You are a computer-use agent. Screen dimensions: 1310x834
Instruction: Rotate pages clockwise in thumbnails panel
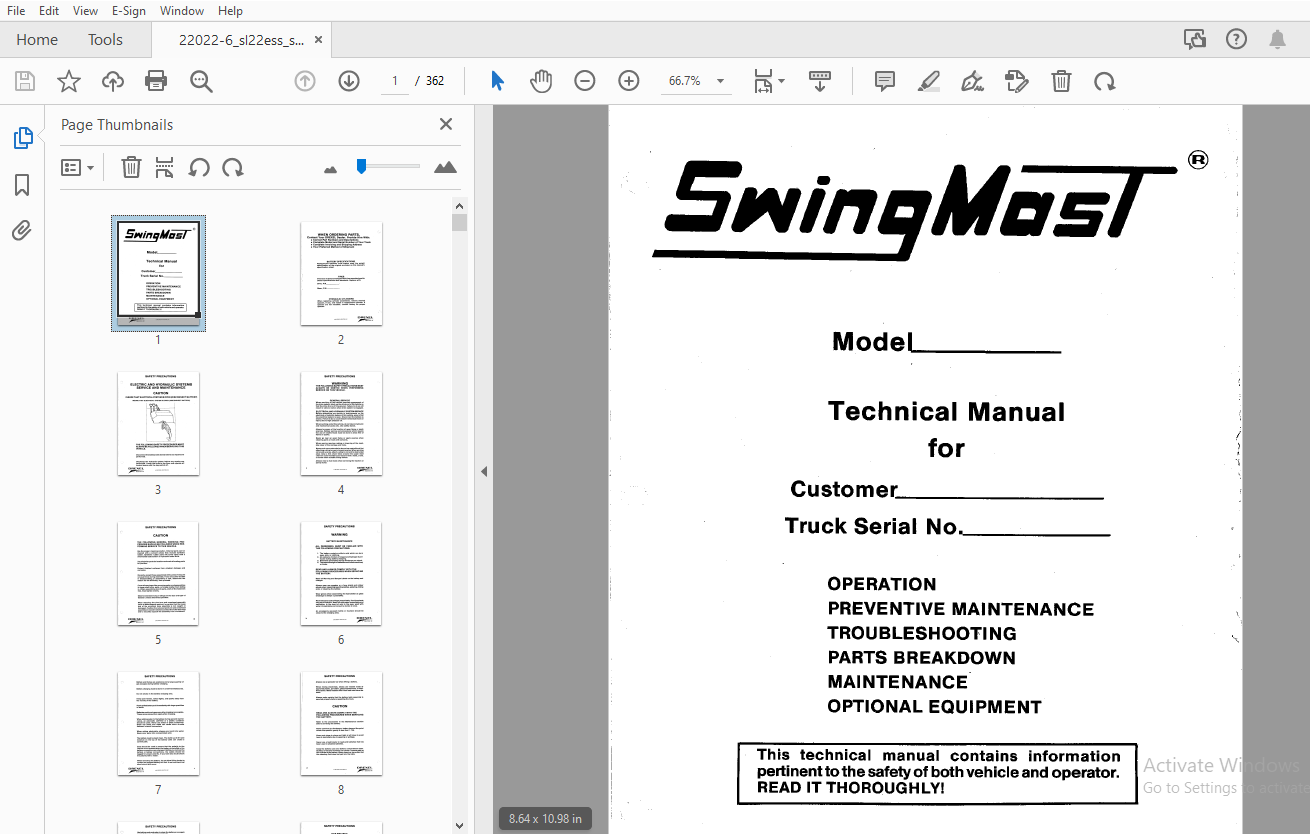[x=233, y=167]
